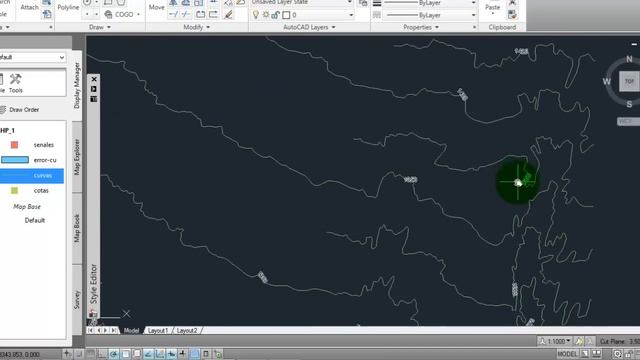
Task: Click the senales red color swatch
Action: tap(14, 145)
